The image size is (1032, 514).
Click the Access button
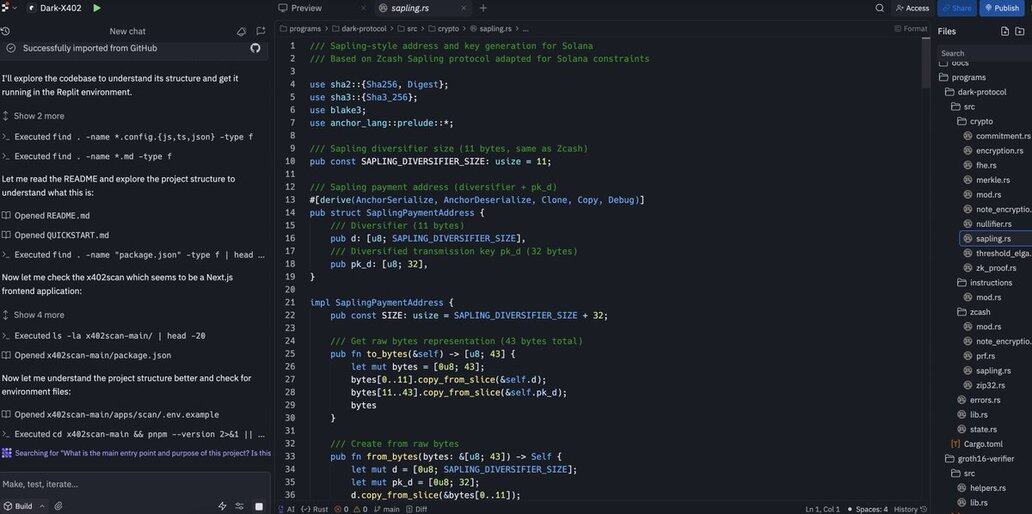[x=912, y=8]
